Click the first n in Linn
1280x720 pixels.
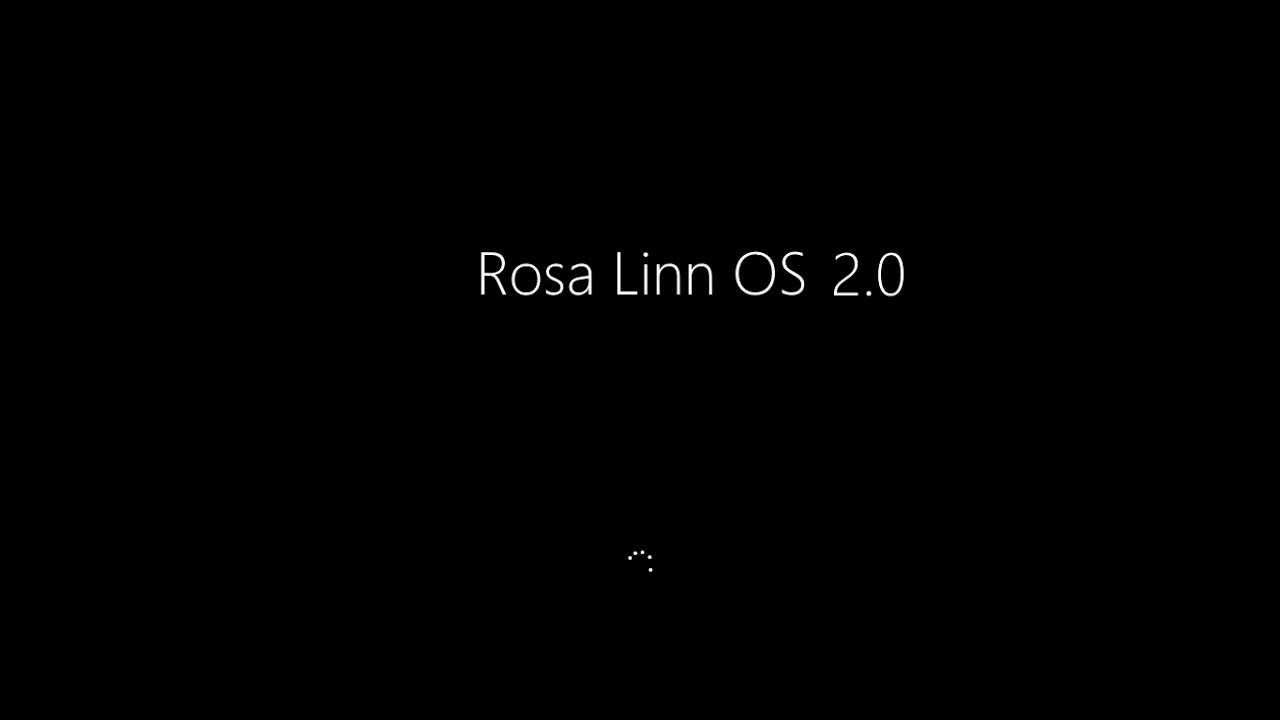click(x=670, y=281)
